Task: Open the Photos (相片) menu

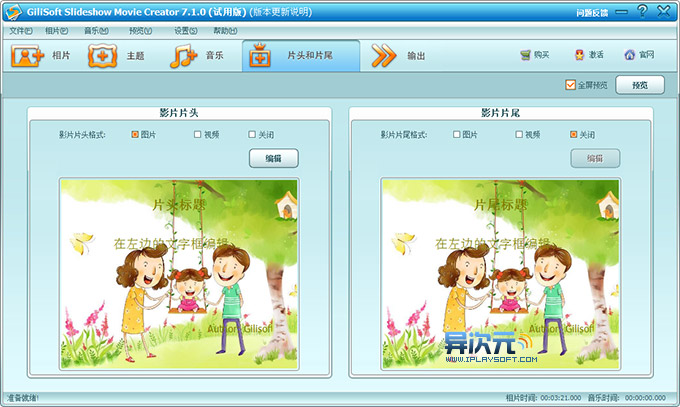Action: [56, 31]
